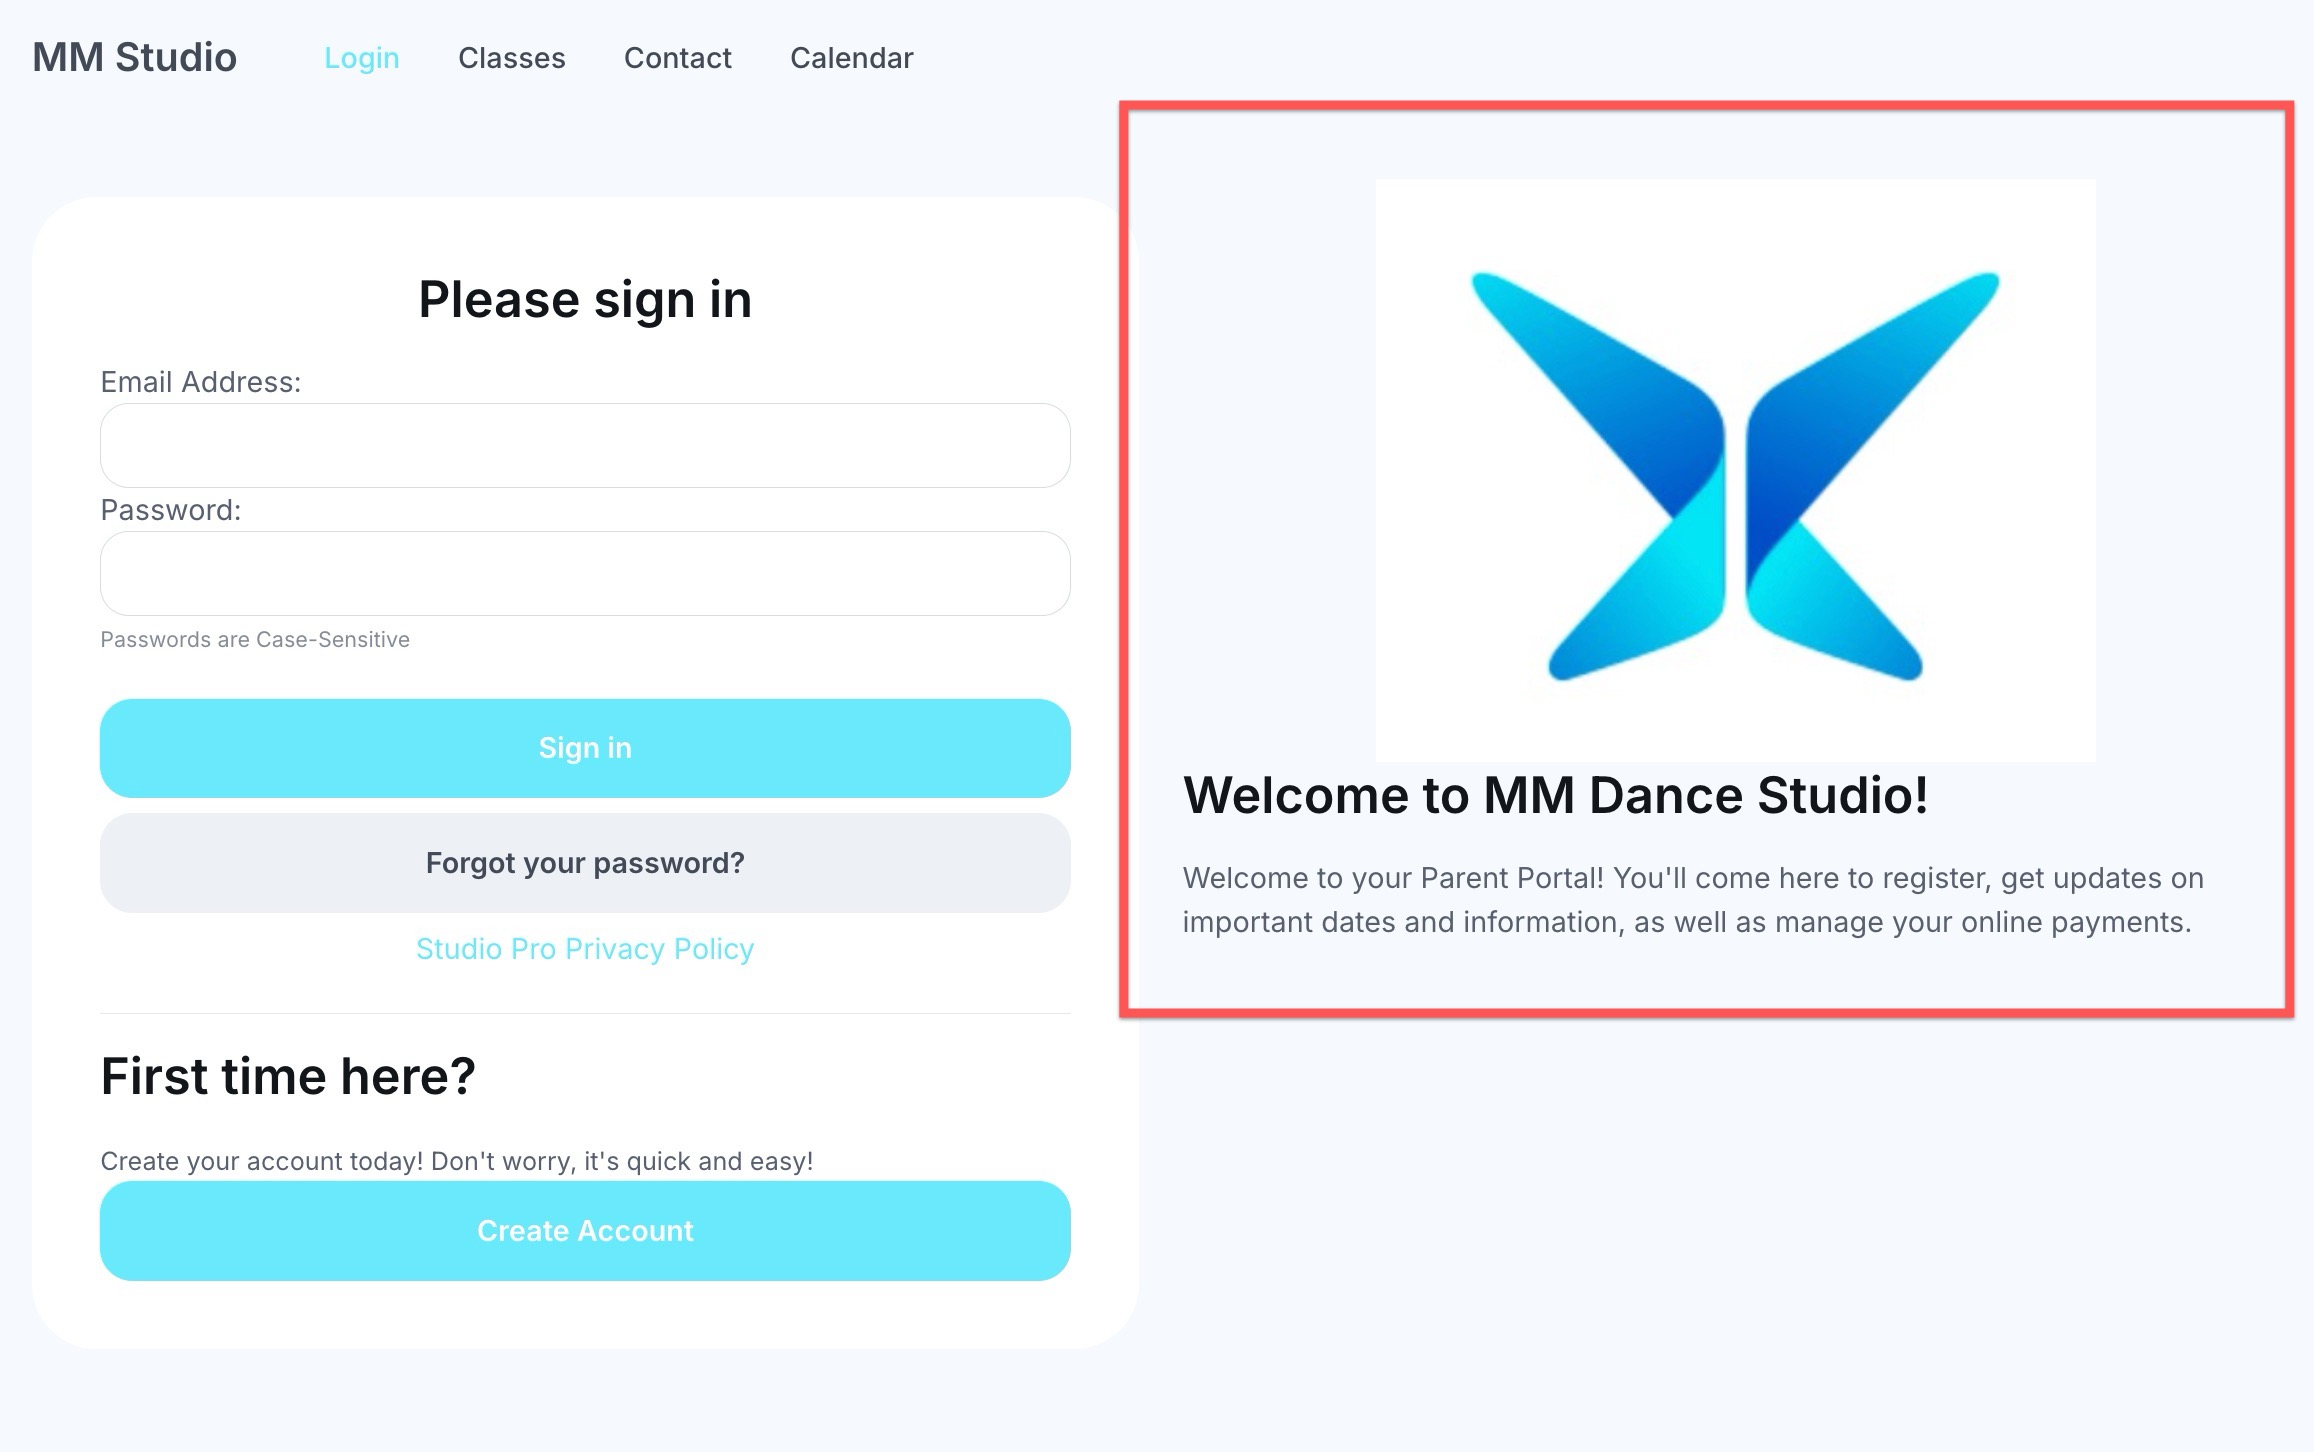Focus the Password input field
Image resolution: width=2314 pixels, height=1452 pixels.
click(585, 573)
